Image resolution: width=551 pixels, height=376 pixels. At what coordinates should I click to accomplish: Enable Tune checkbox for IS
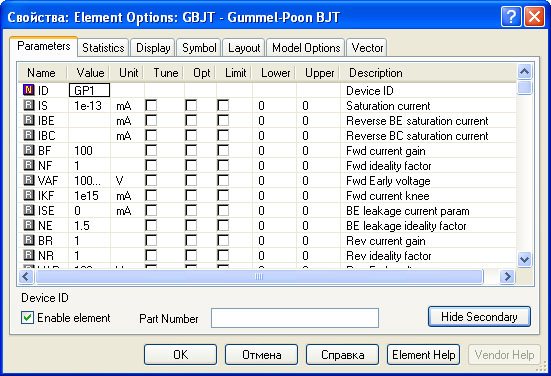click(151, 105)
